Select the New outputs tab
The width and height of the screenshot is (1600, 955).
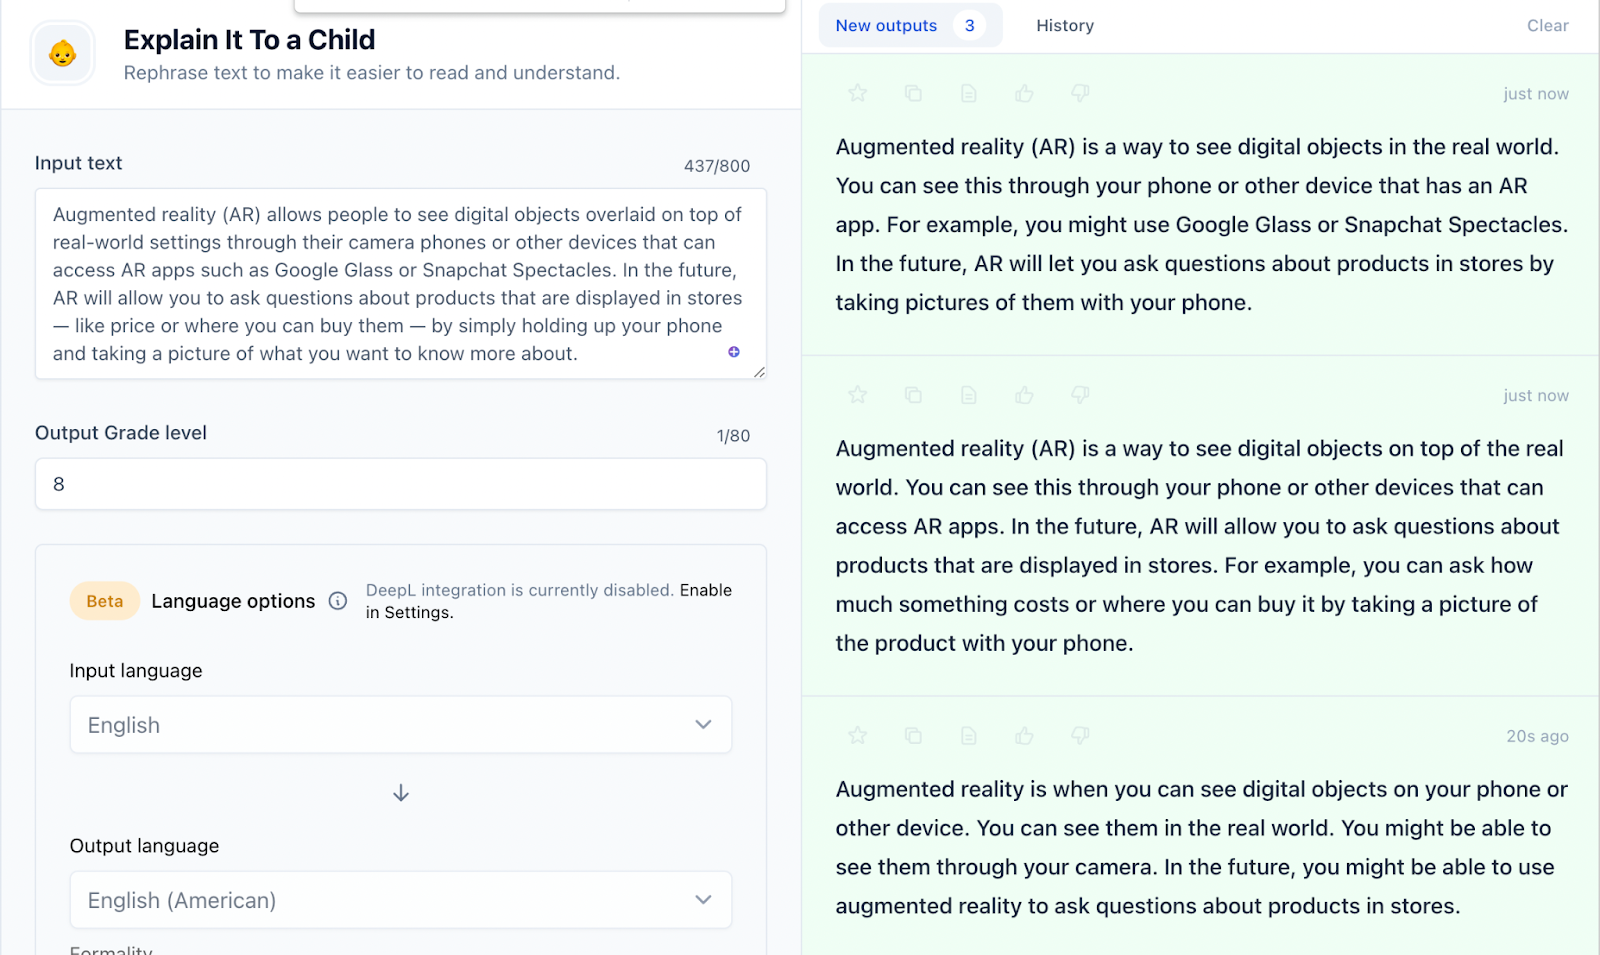[x=887, y=26]
